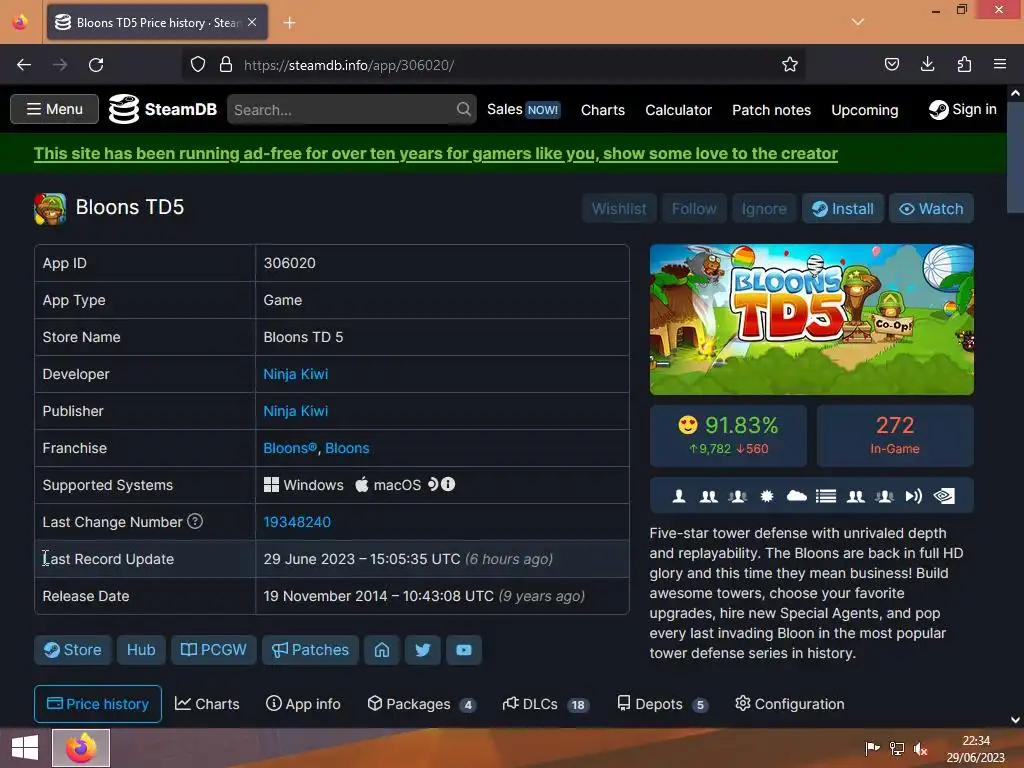Viewport: 1024px width, 768px height.
Task: Click the Single-player category icon
Action: (x=679, y=496)
